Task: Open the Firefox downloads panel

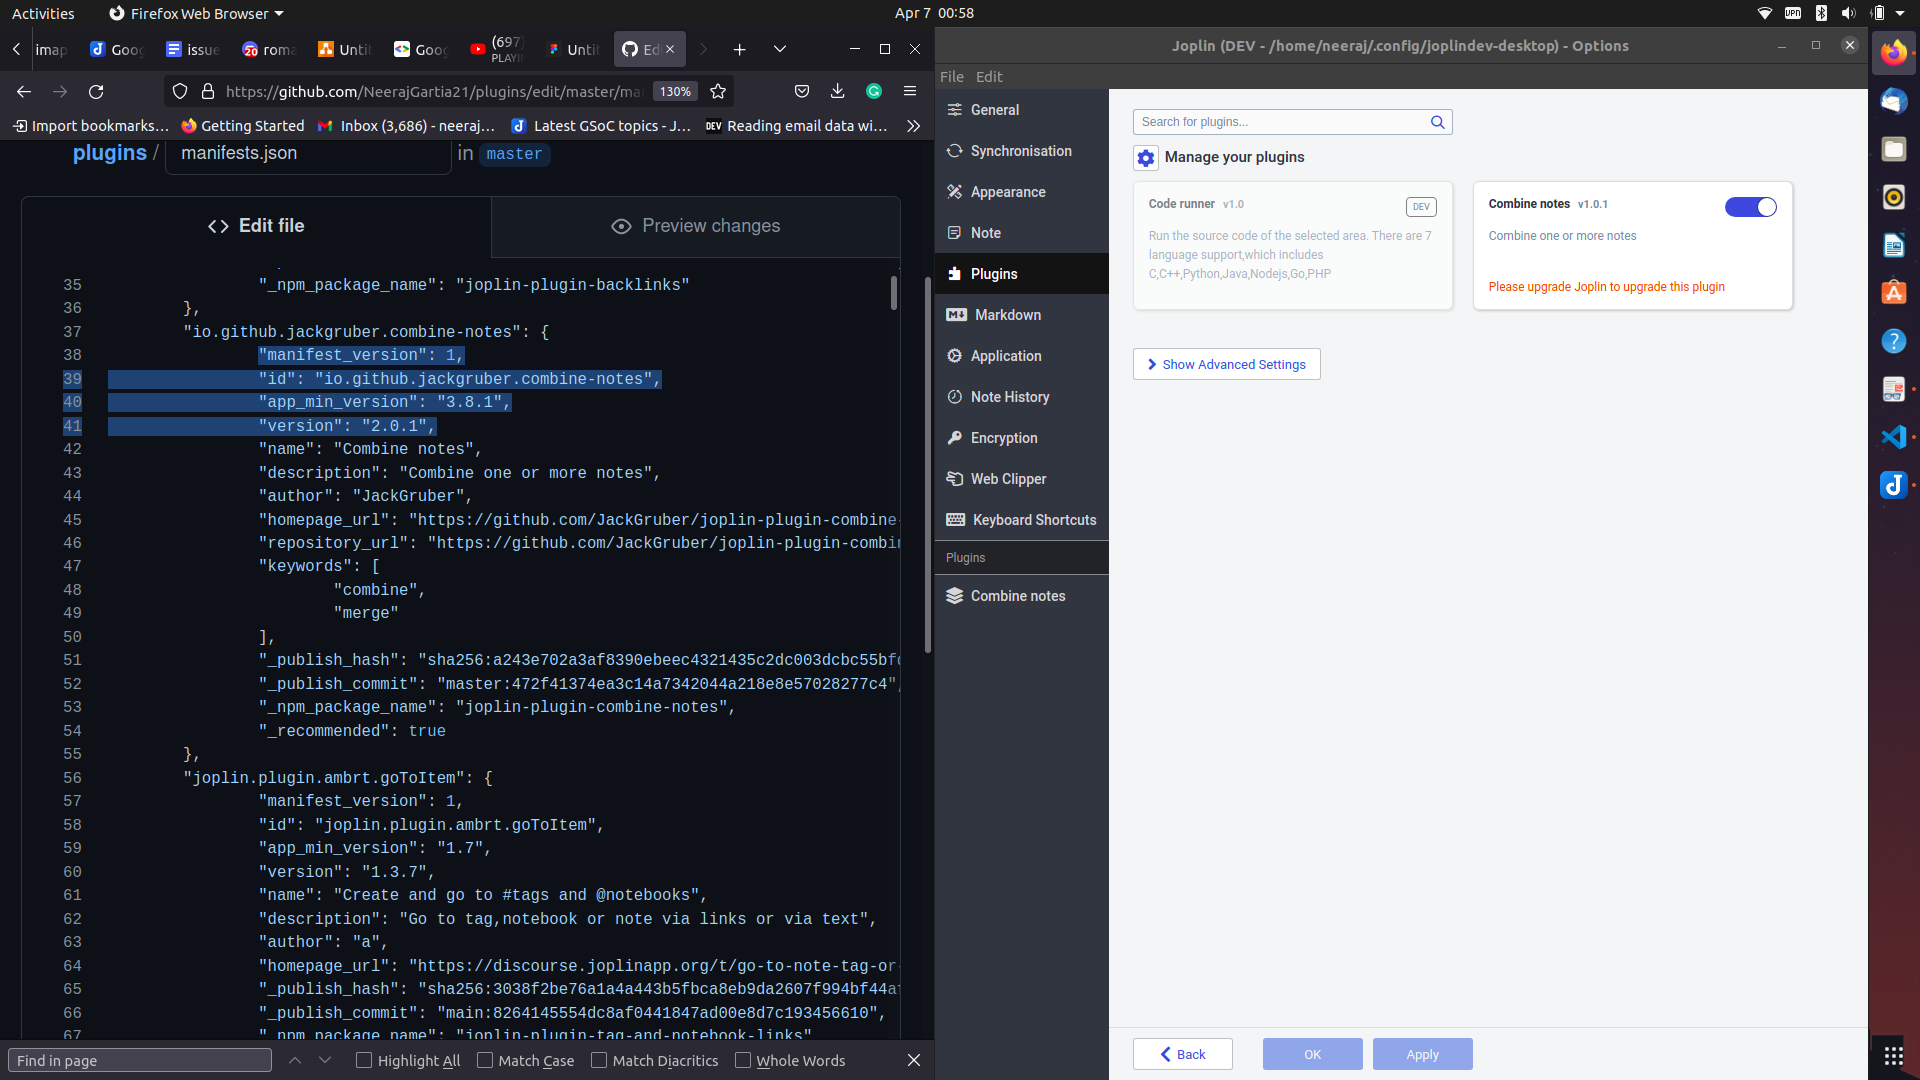Action: tap(838, 92)
